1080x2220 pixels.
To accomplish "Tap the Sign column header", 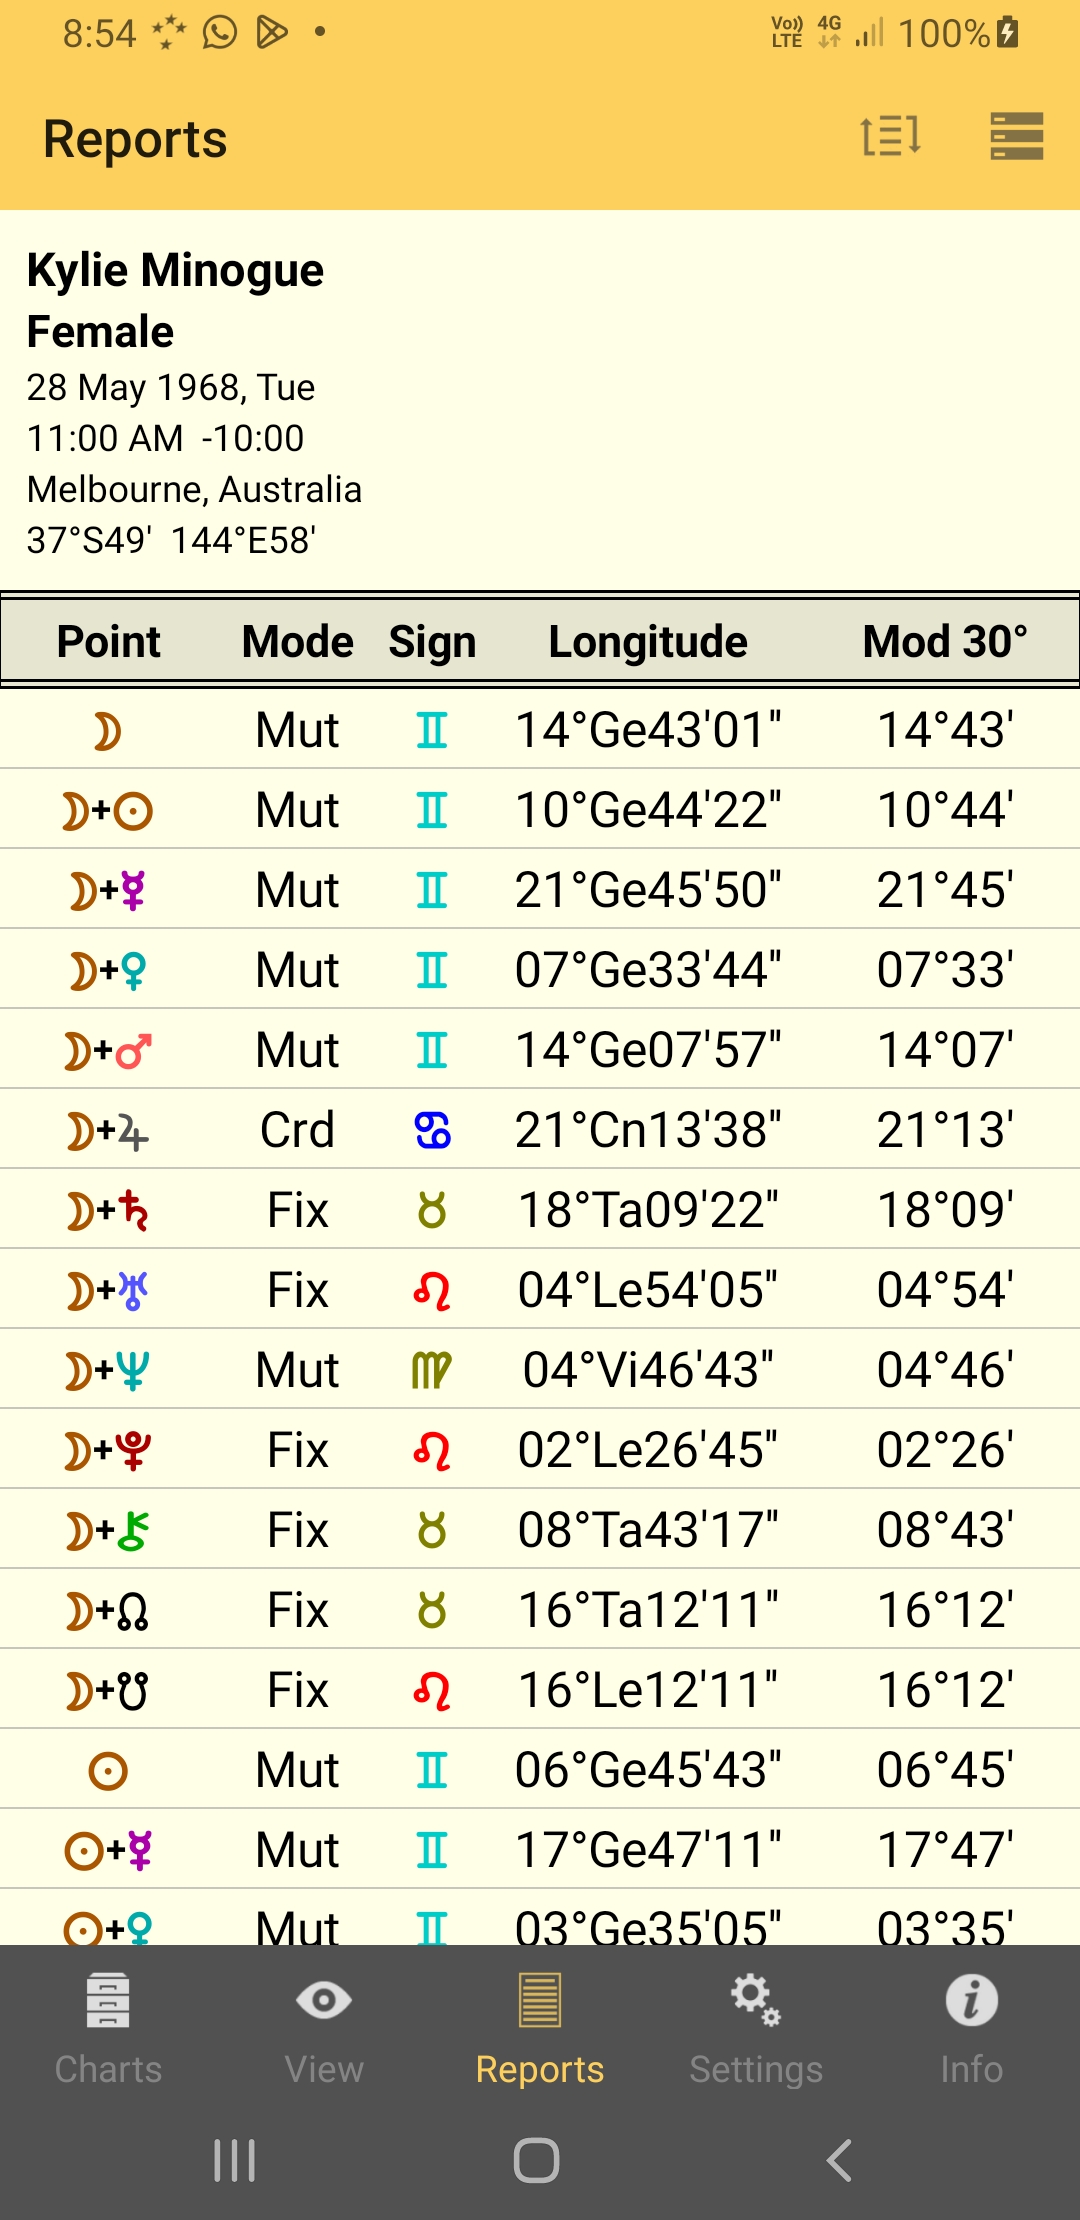I will coord(432,643).
